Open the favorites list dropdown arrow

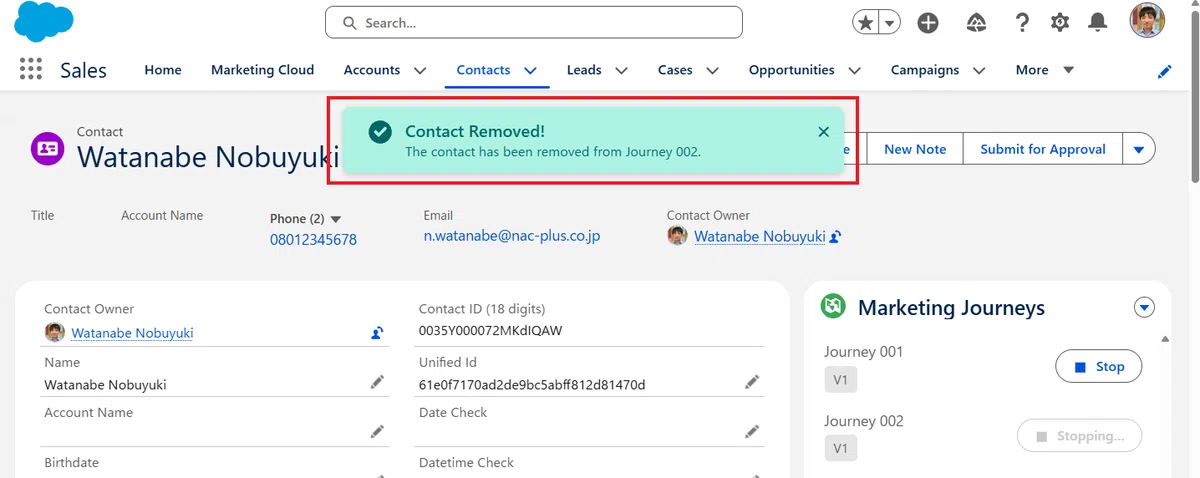tap(889, 22)
